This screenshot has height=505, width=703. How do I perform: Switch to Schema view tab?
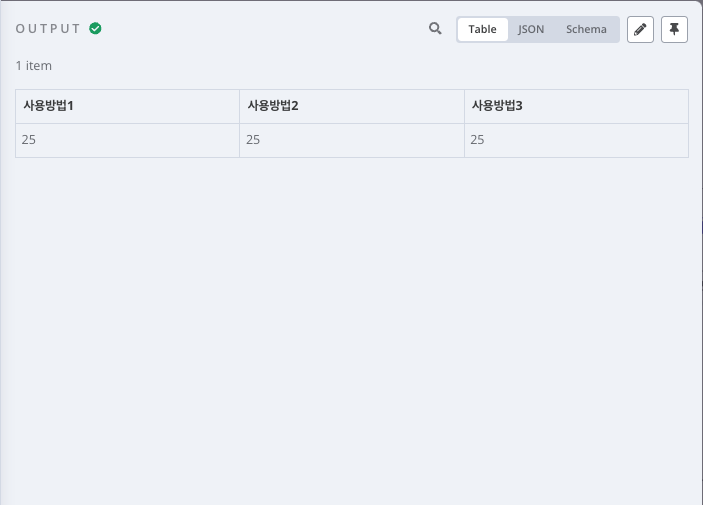point(586,30)
